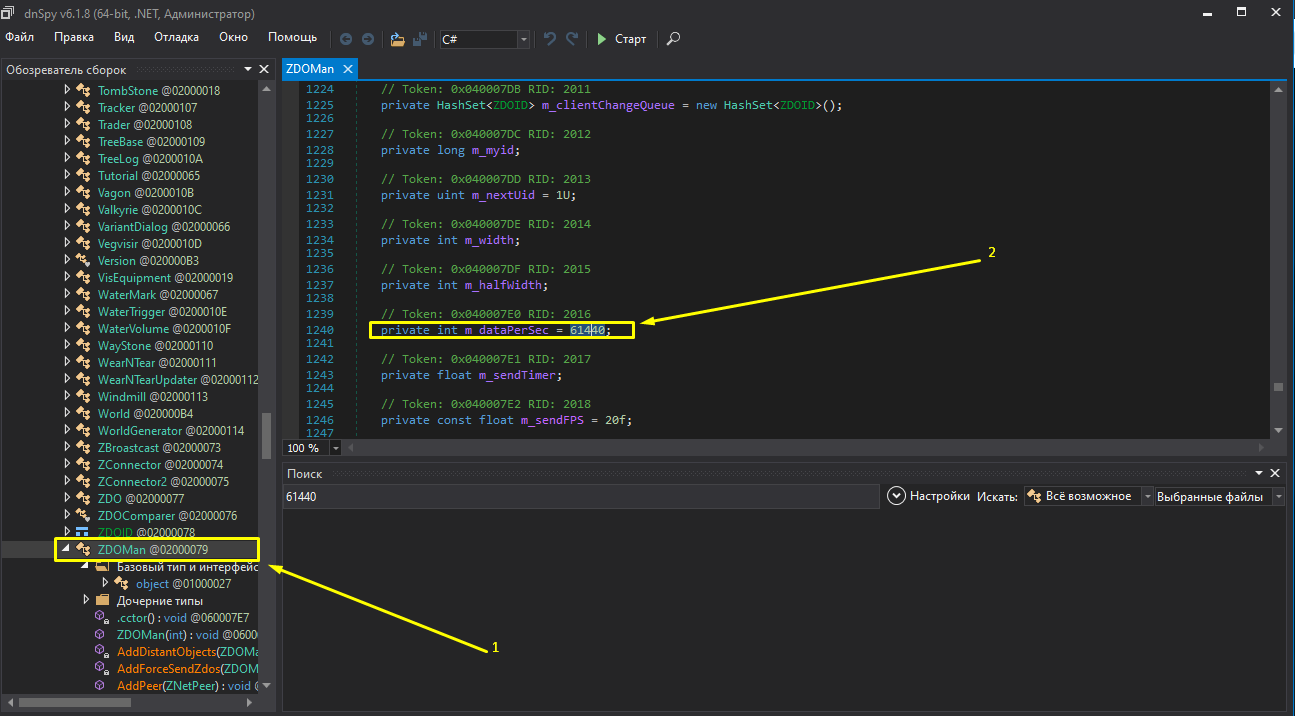Expand the Дочерние типы folder node
Screen dimensions: 1295x716
[x=87, y=600]
